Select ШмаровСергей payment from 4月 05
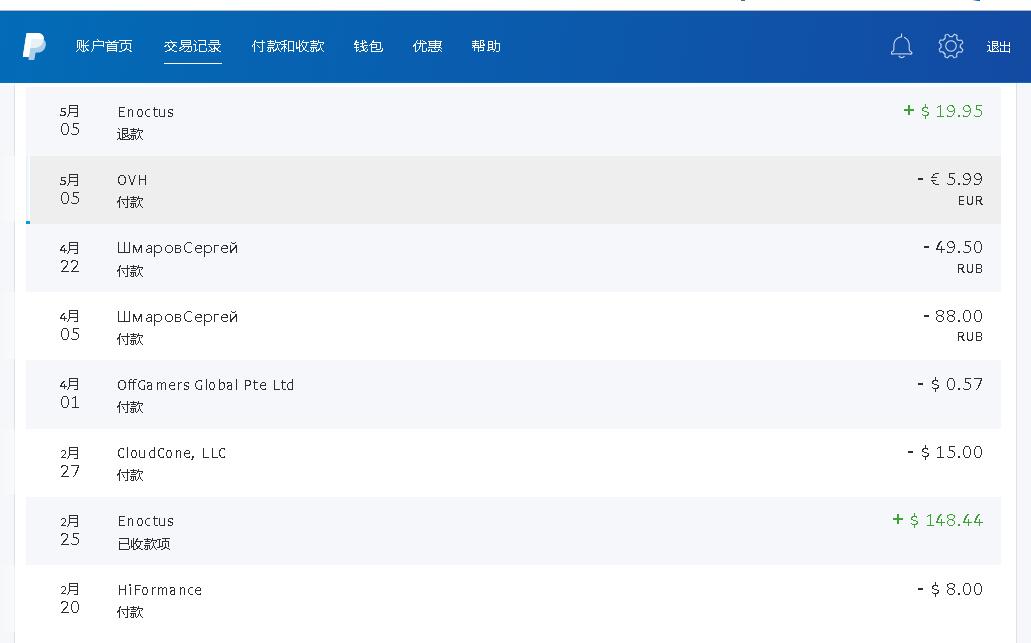Image resolution: width=1031 pixels, height=643 pixels. [x=513, y=327]
